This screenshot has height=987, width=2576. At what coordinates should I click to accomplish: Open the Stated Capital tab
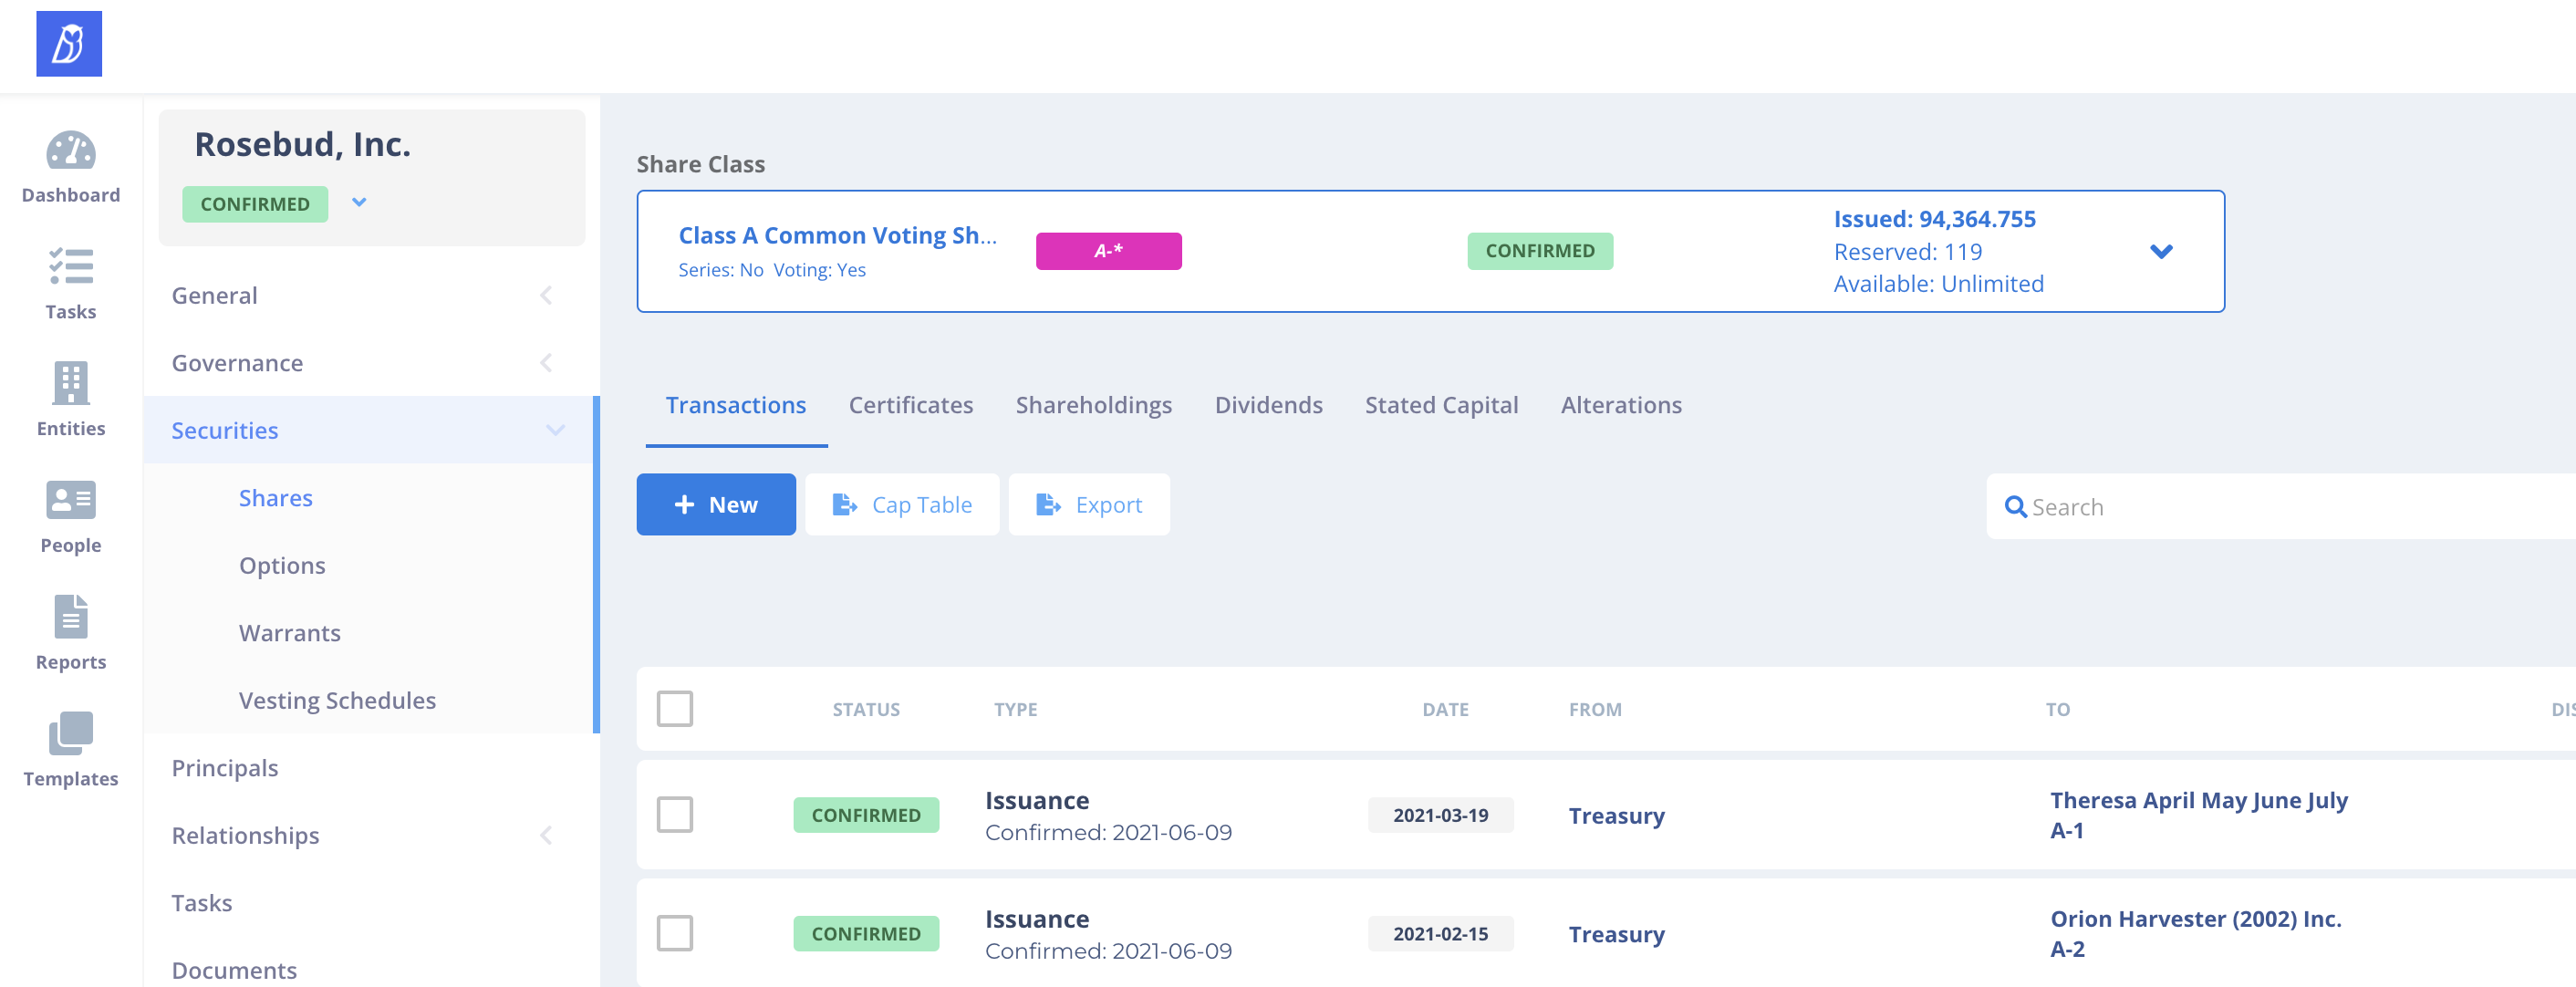click(1441, 405)
